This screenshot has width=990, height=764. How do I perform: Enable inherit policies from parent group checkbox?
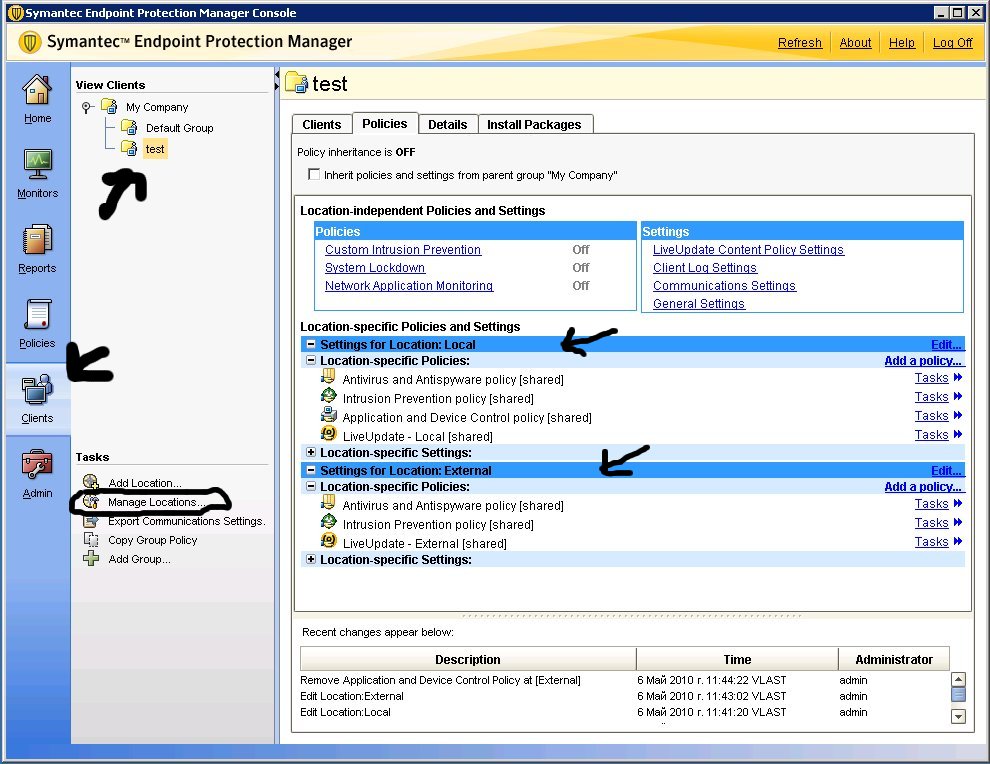314,174
